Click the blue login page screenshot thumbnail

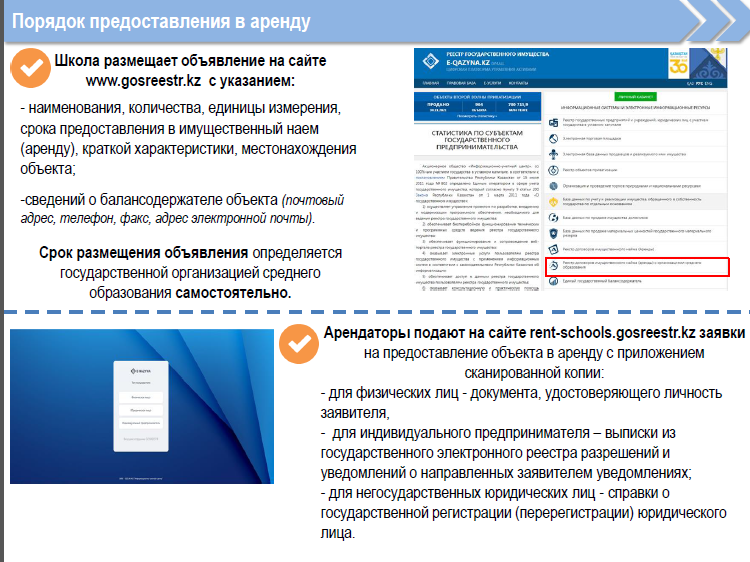coord(142,406)
